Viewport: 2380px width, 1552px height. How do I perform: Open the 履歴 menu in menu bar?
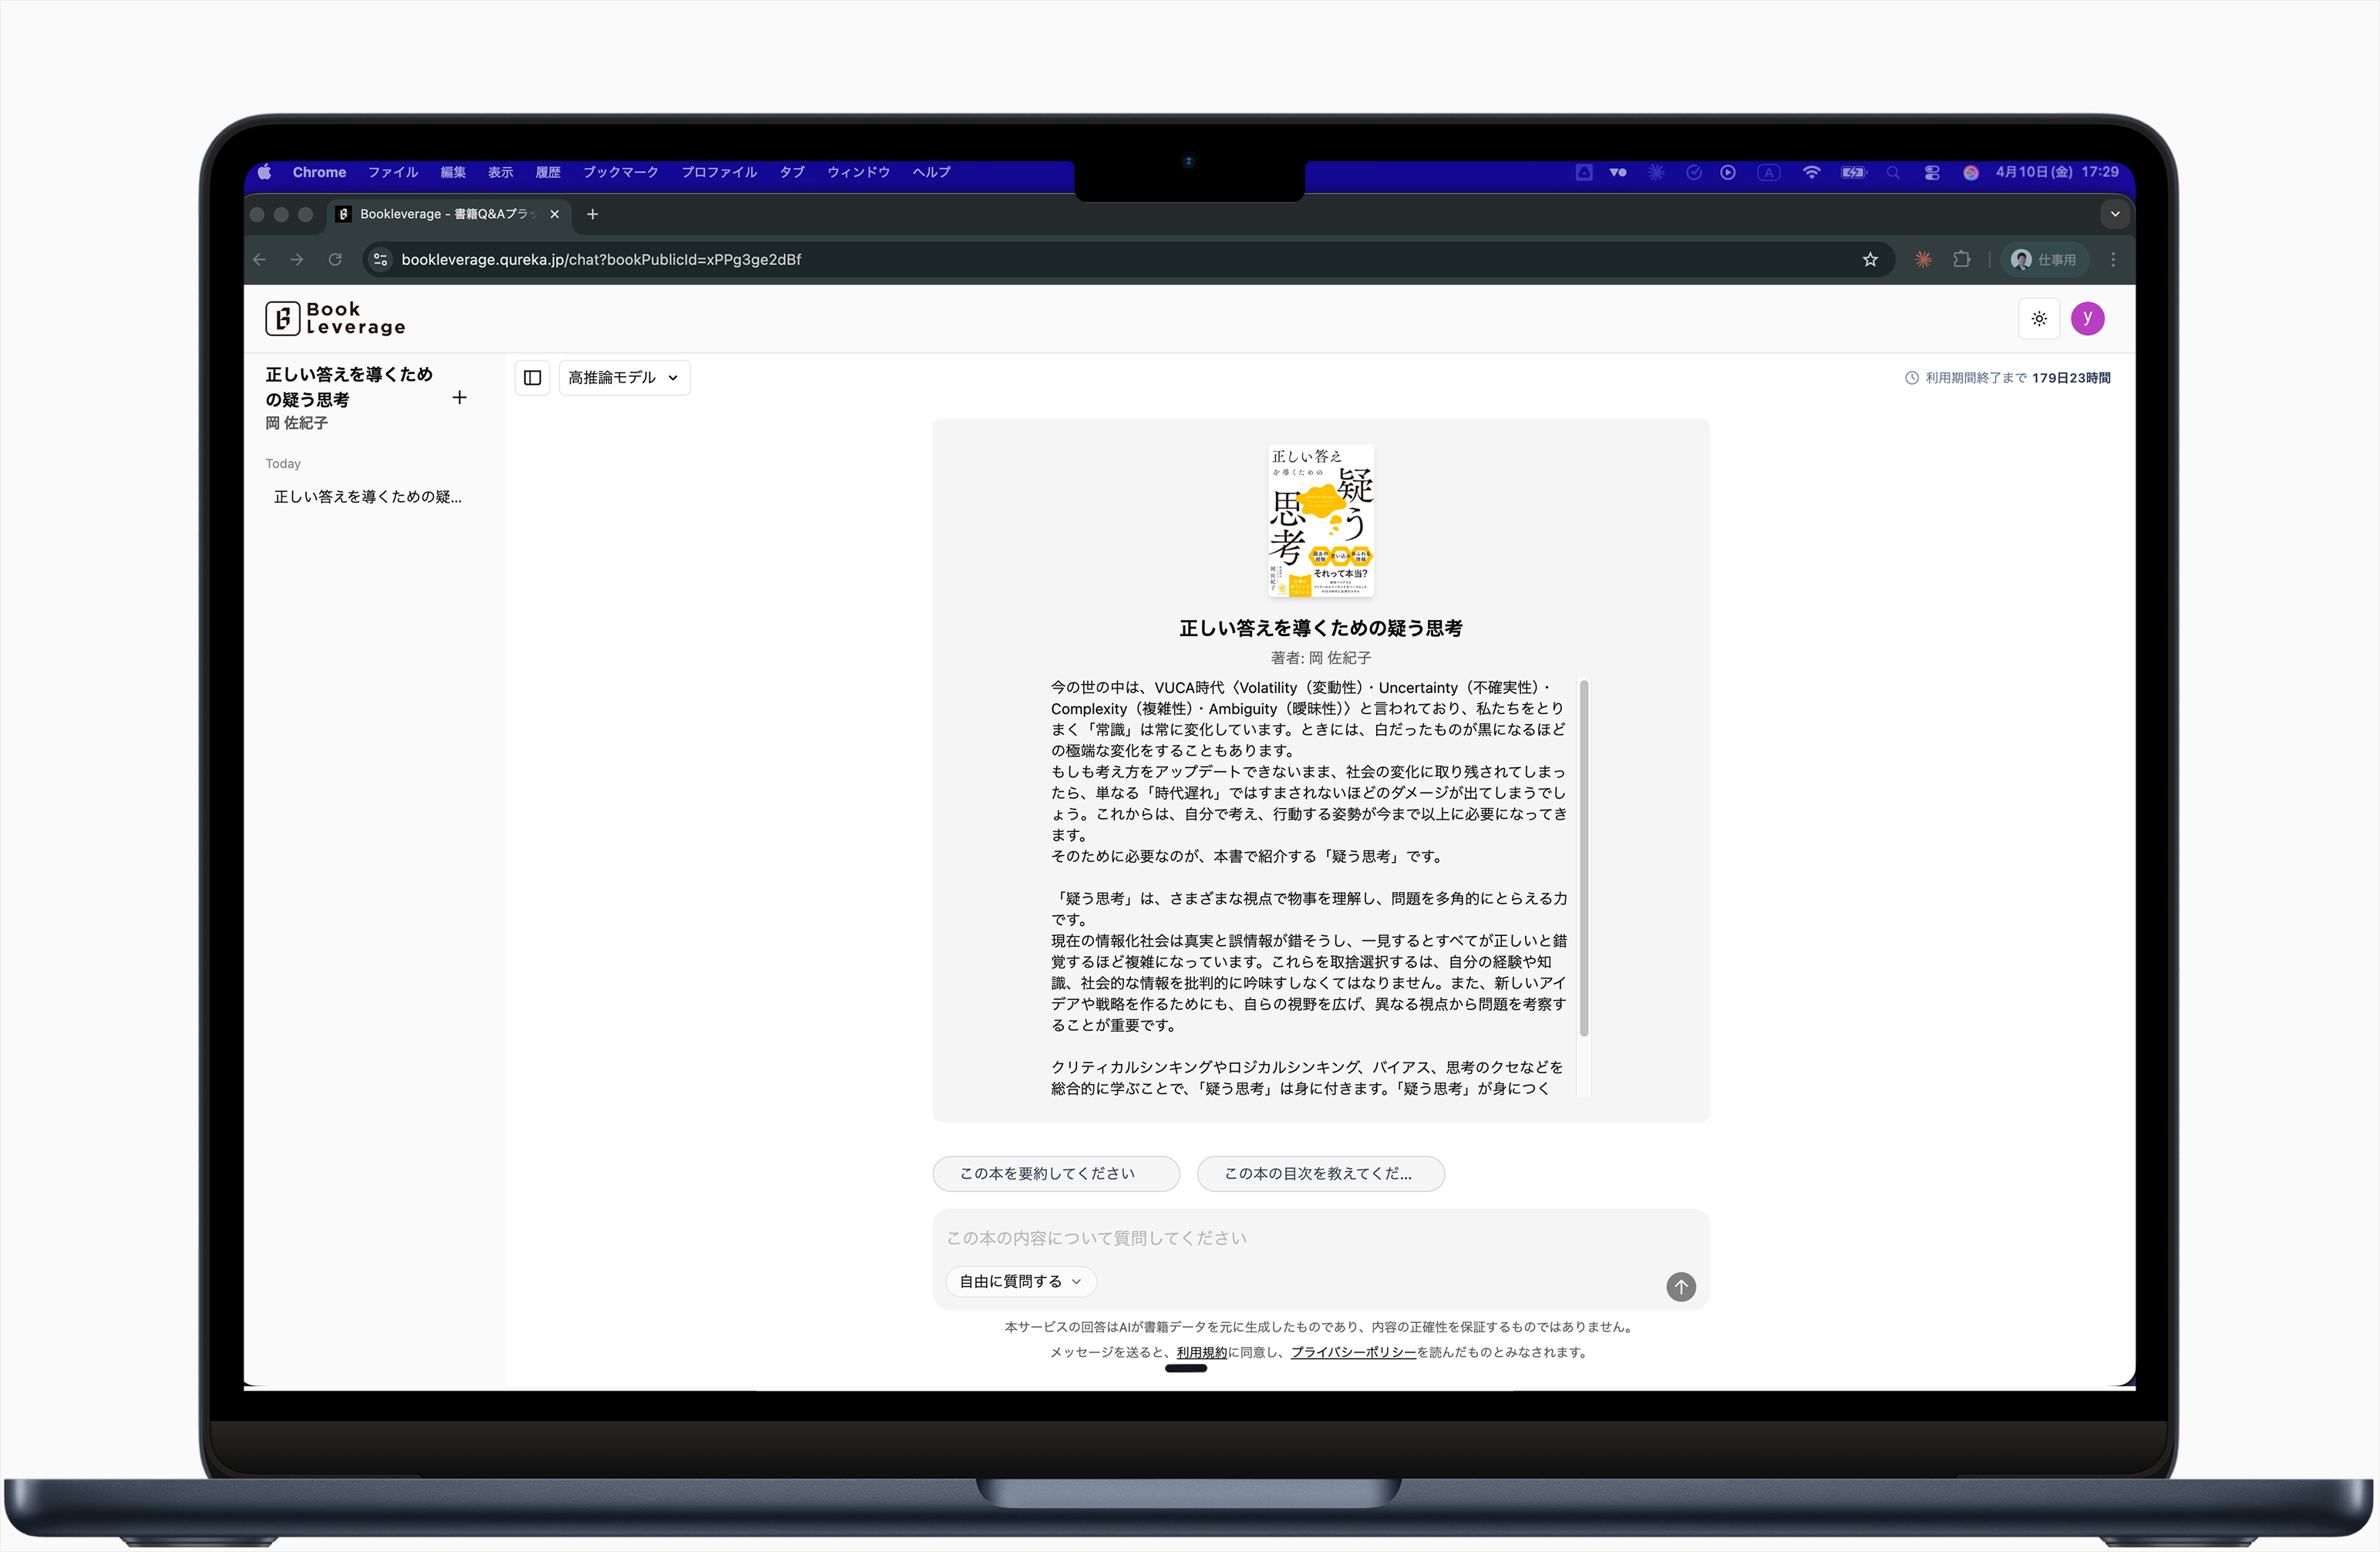[x=547, y=172]
